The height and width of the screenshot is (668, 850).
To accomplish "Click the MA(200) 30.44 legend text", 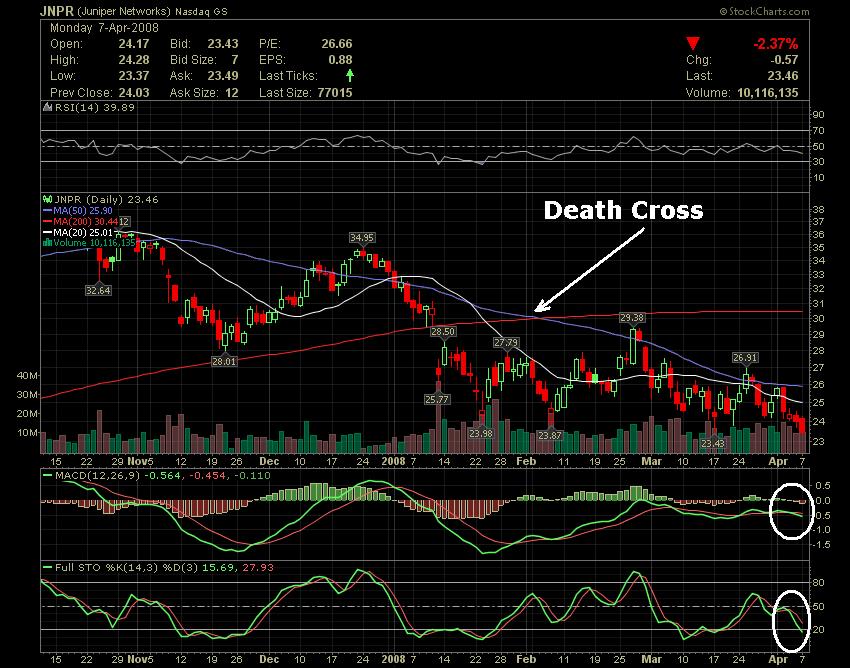I will click(86, 222).
